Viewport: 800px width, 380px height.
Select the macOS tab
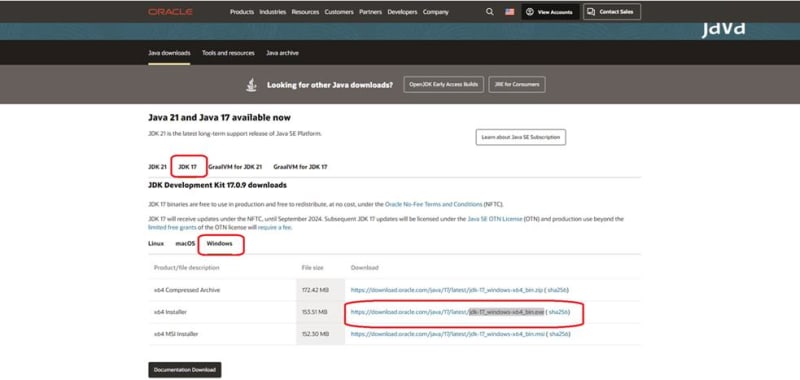(x=185, y=244)
